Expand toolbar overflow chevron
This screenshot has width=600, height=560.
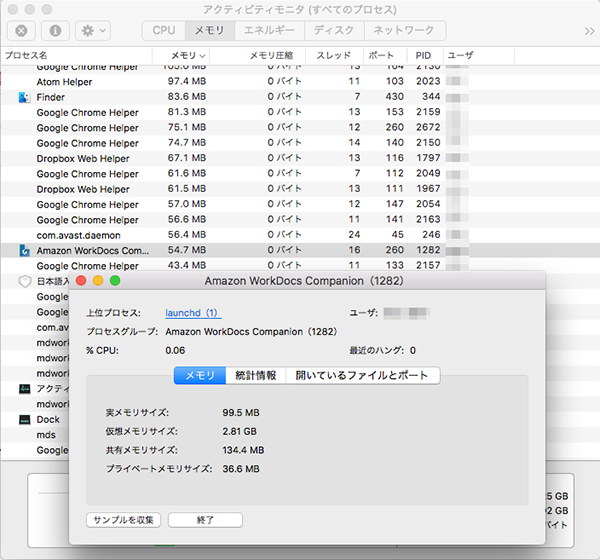[x=589, y=31]
